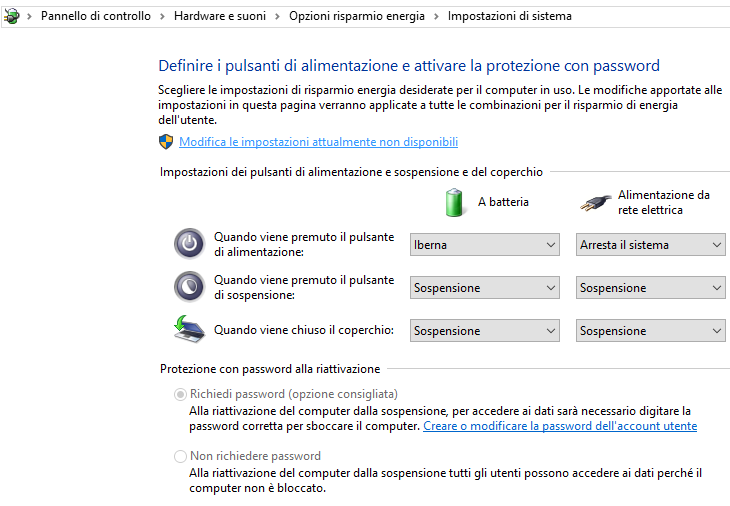Open battery lid close Sospensione dropdown
This screenshot has width=730, height=506.
485,331
